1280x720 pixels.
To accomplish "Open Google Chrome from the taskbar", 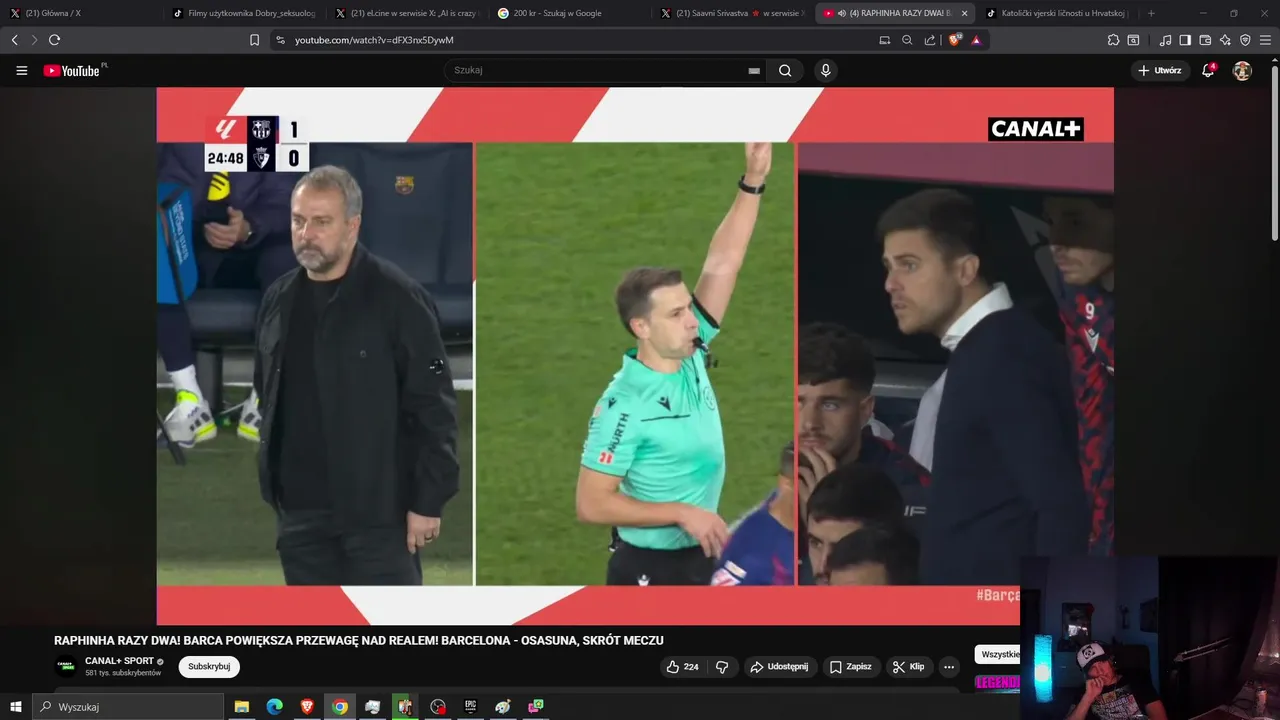I will (x=340, y=707).
